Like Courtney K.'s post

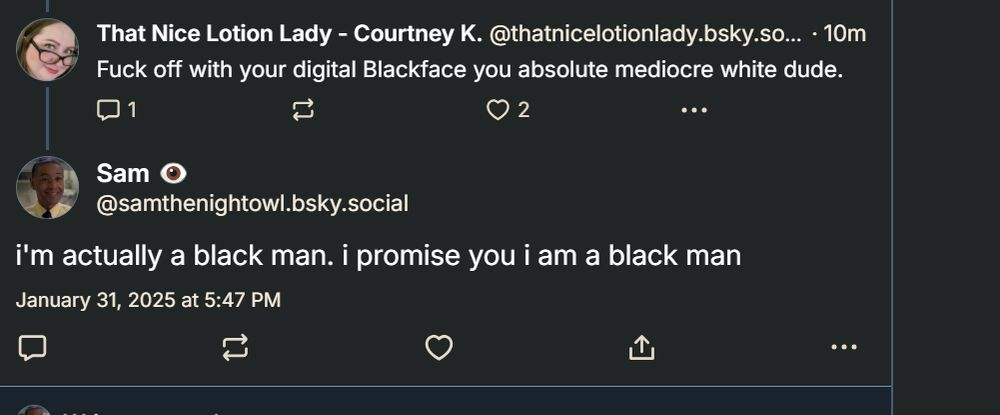click(x=498, y=110)
